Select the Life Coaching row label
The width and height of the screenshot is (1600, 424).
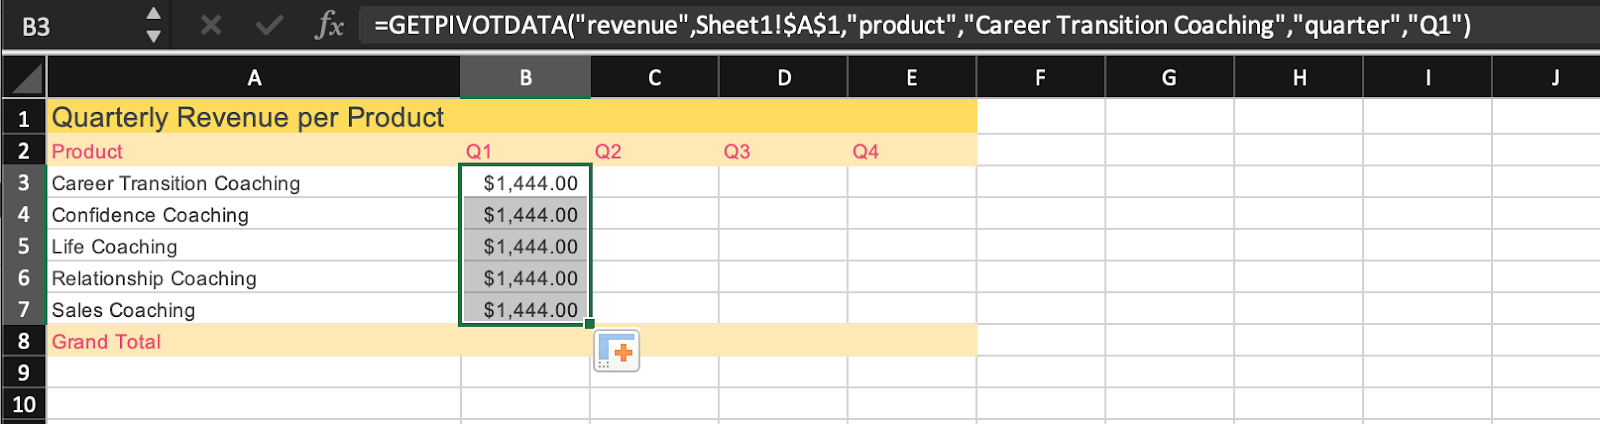(x=253, y=247)
